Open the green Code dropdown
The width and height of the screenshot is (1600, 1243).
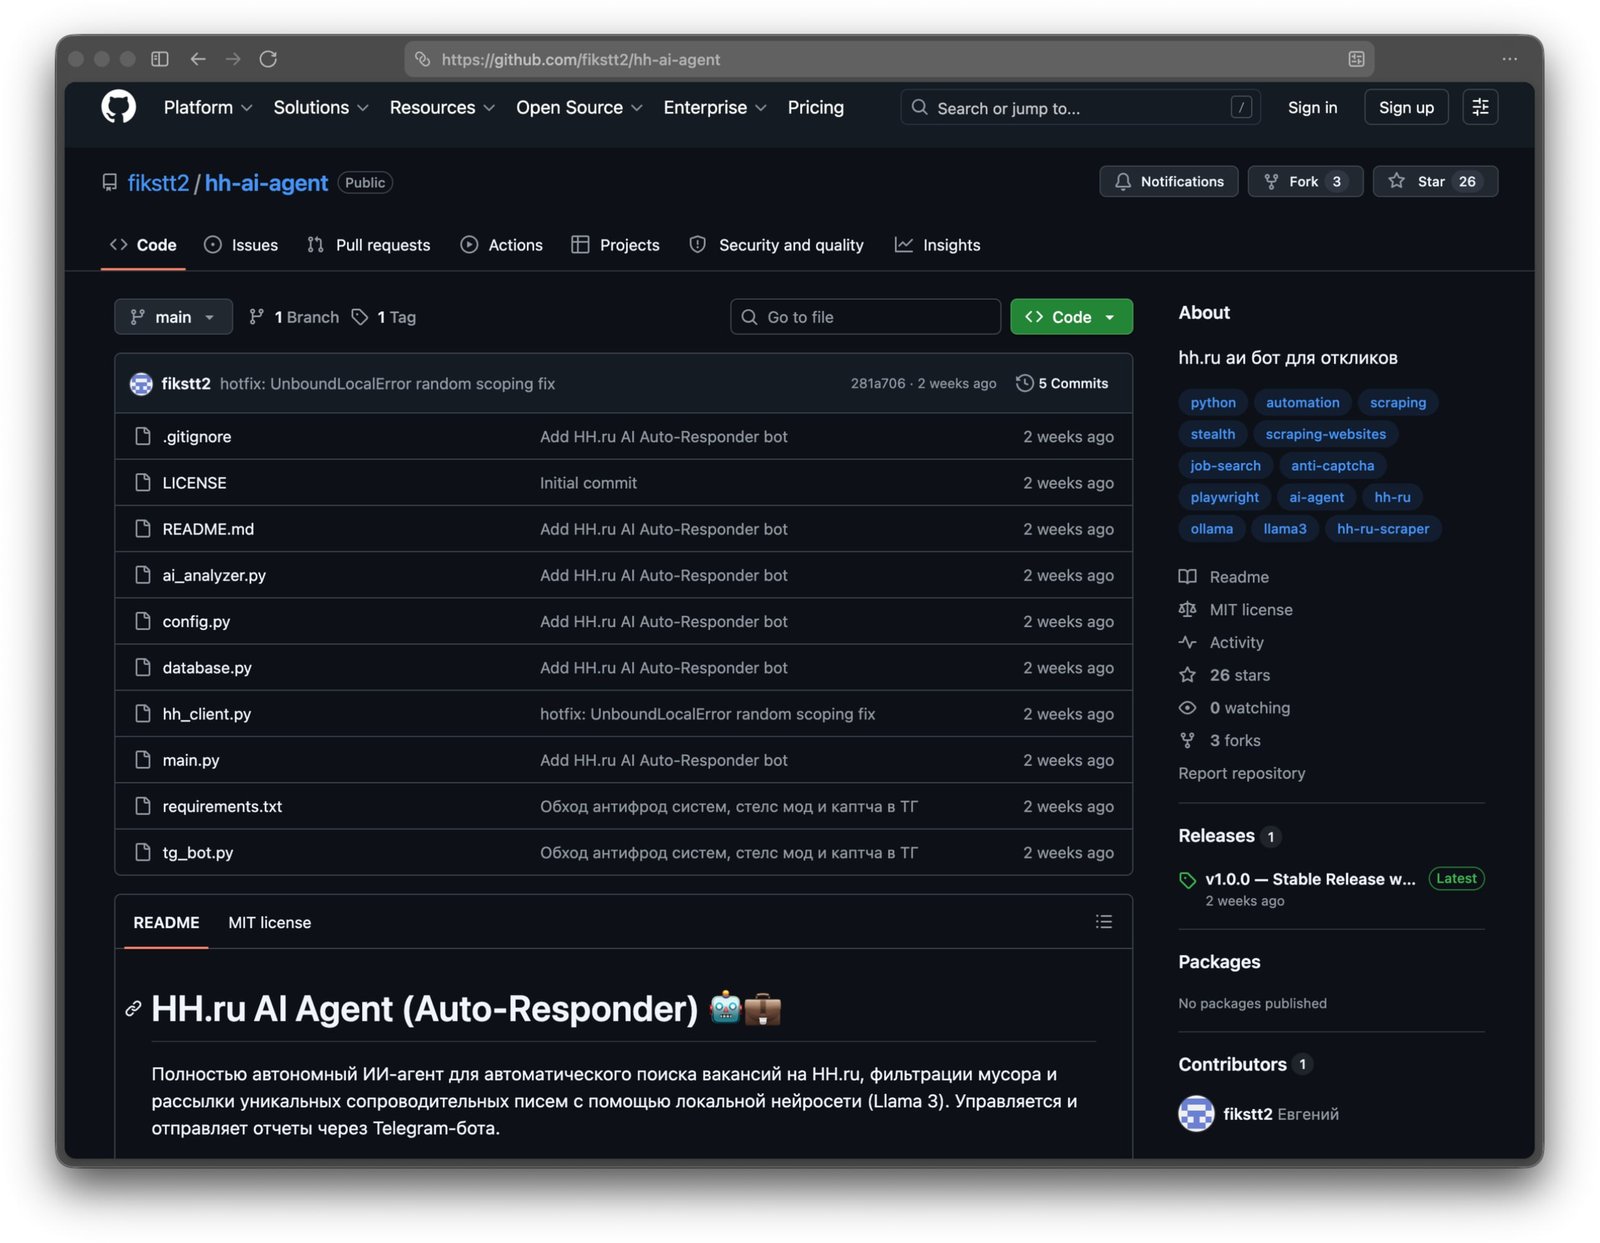[x=1071, y=317]
